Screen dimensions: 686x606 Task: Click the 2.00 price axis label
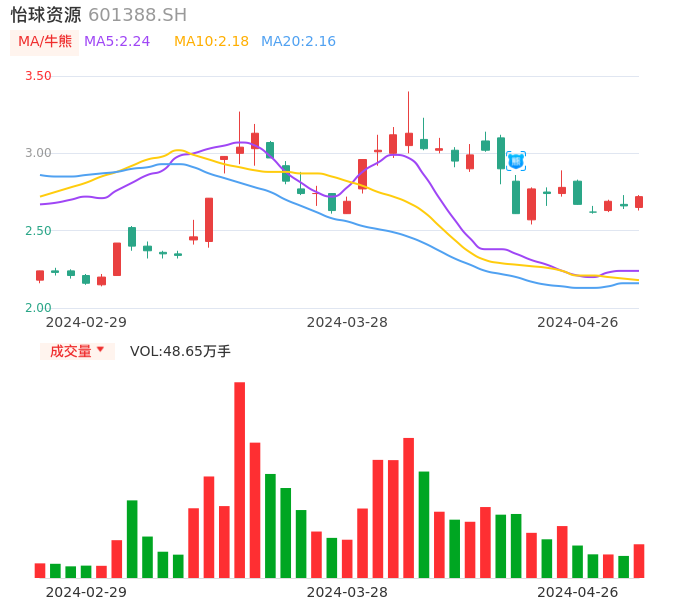point(38,308)
